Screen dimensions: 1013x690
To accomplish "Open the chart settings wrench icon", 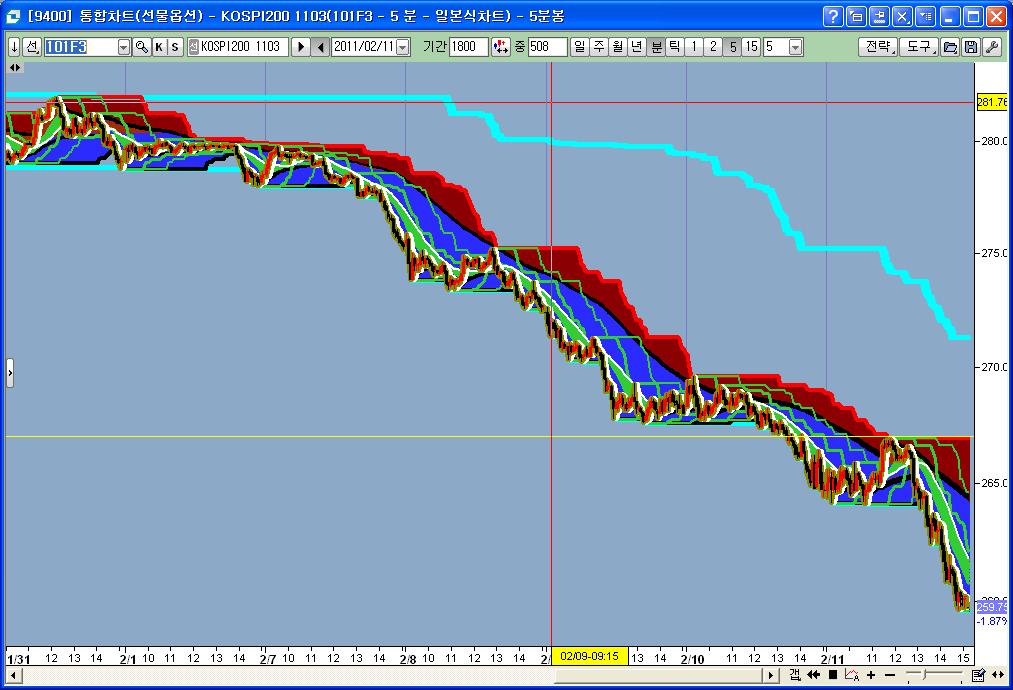I will point(990,47).
